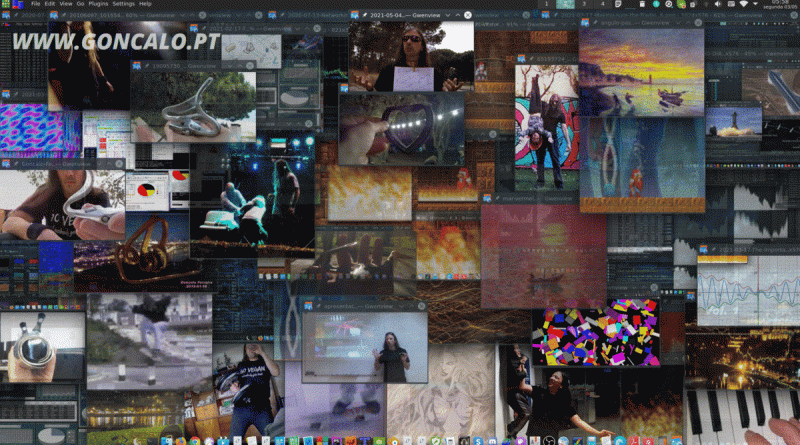Click the Go menu item
This screenshot has height=445, width=800.
click(x=79, y=4)
